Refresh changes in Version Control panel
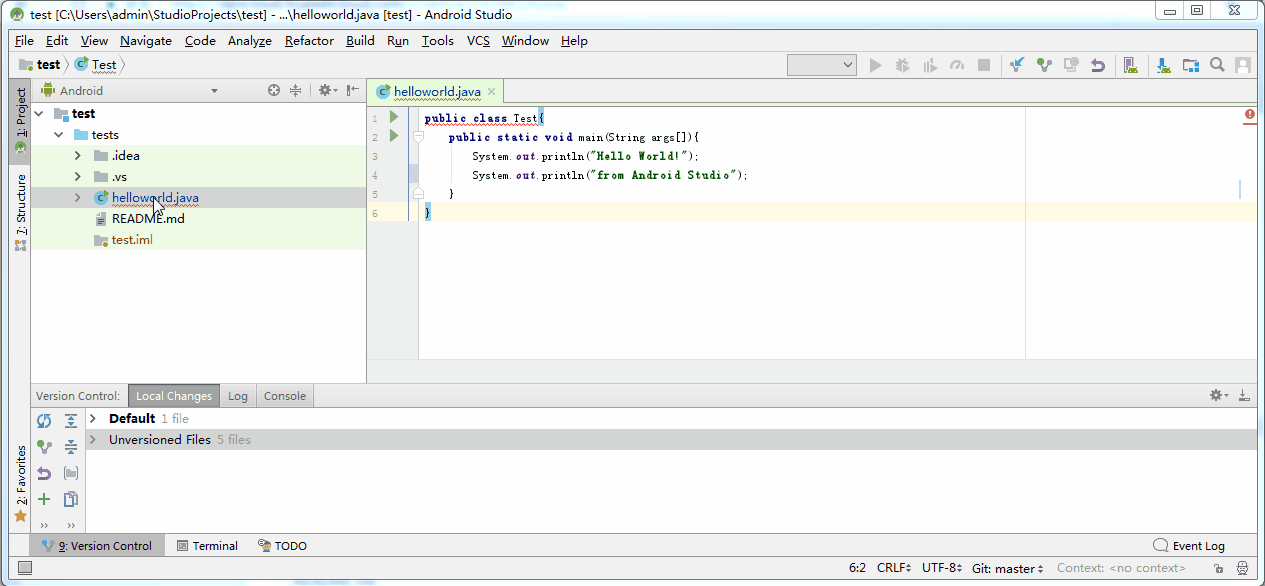Viewport: 1265px width, 586px height. point(44,421)
